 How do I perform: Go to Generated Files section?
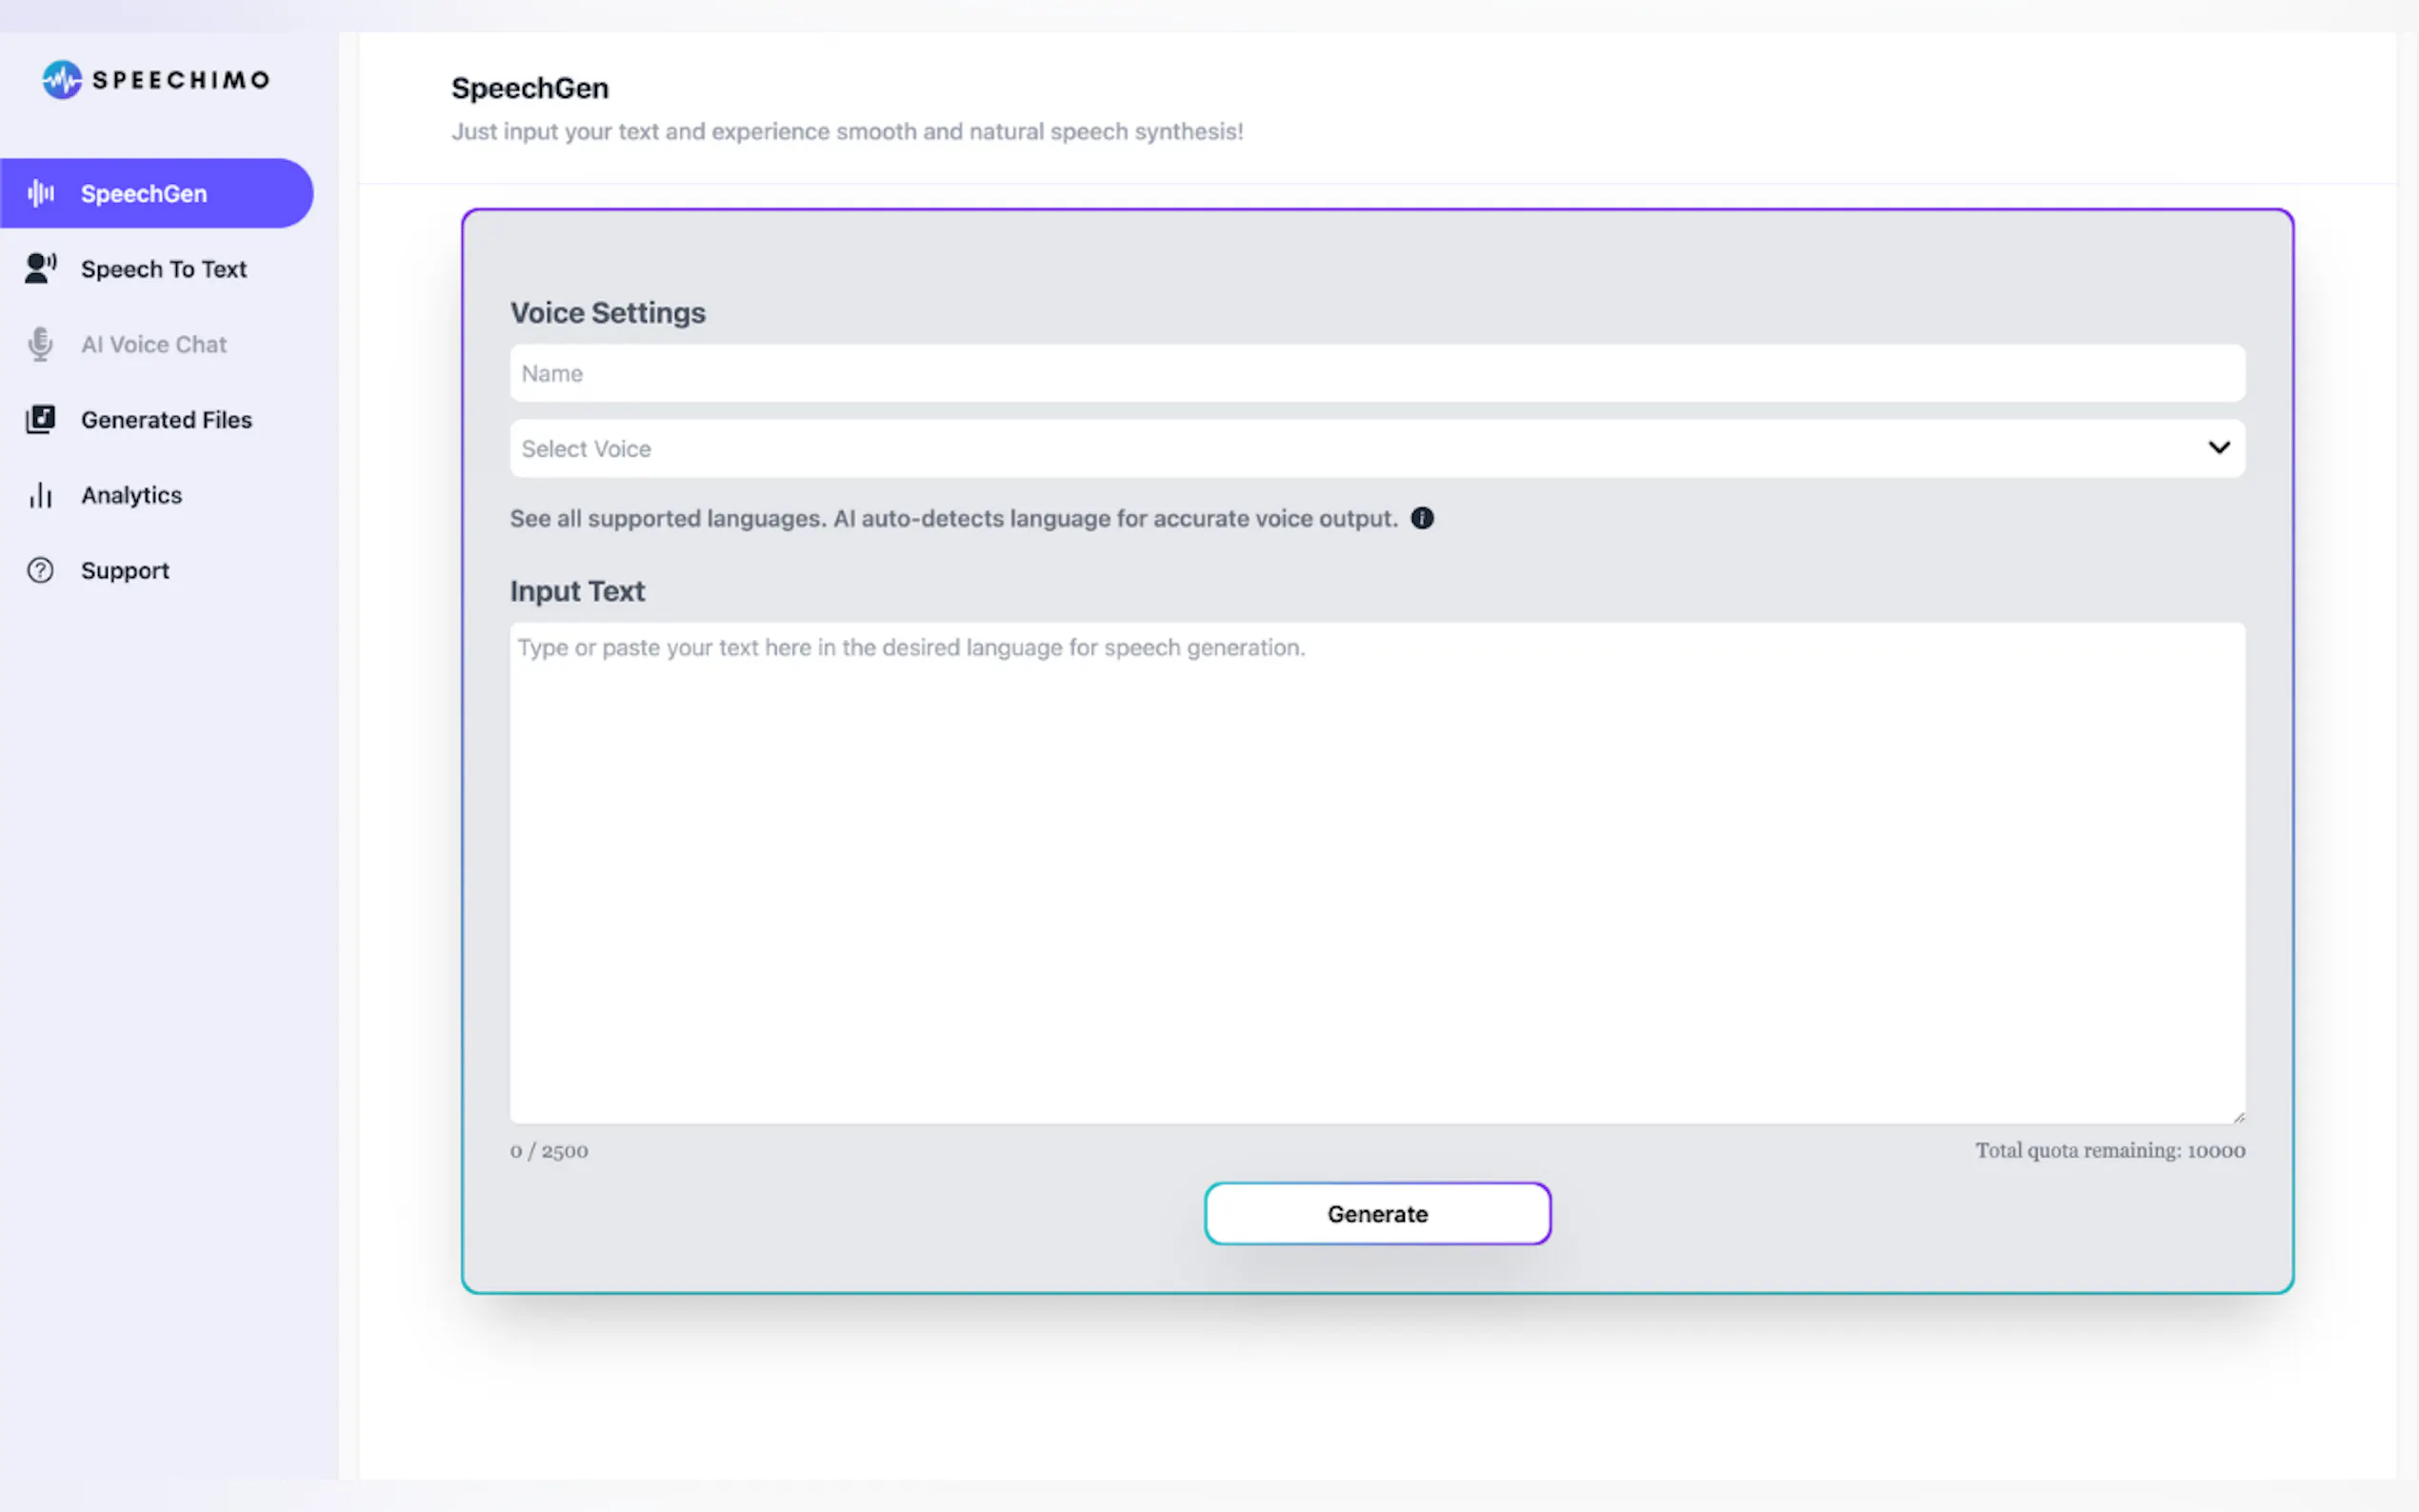tap(166, 420)
